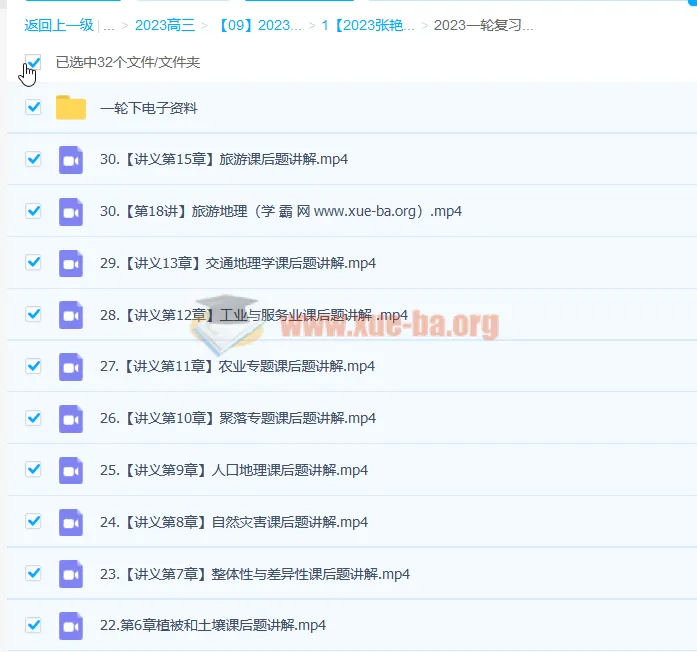Go to 2023高三 in the breadcrumb
Screen dimensions: 697x652
164,25
